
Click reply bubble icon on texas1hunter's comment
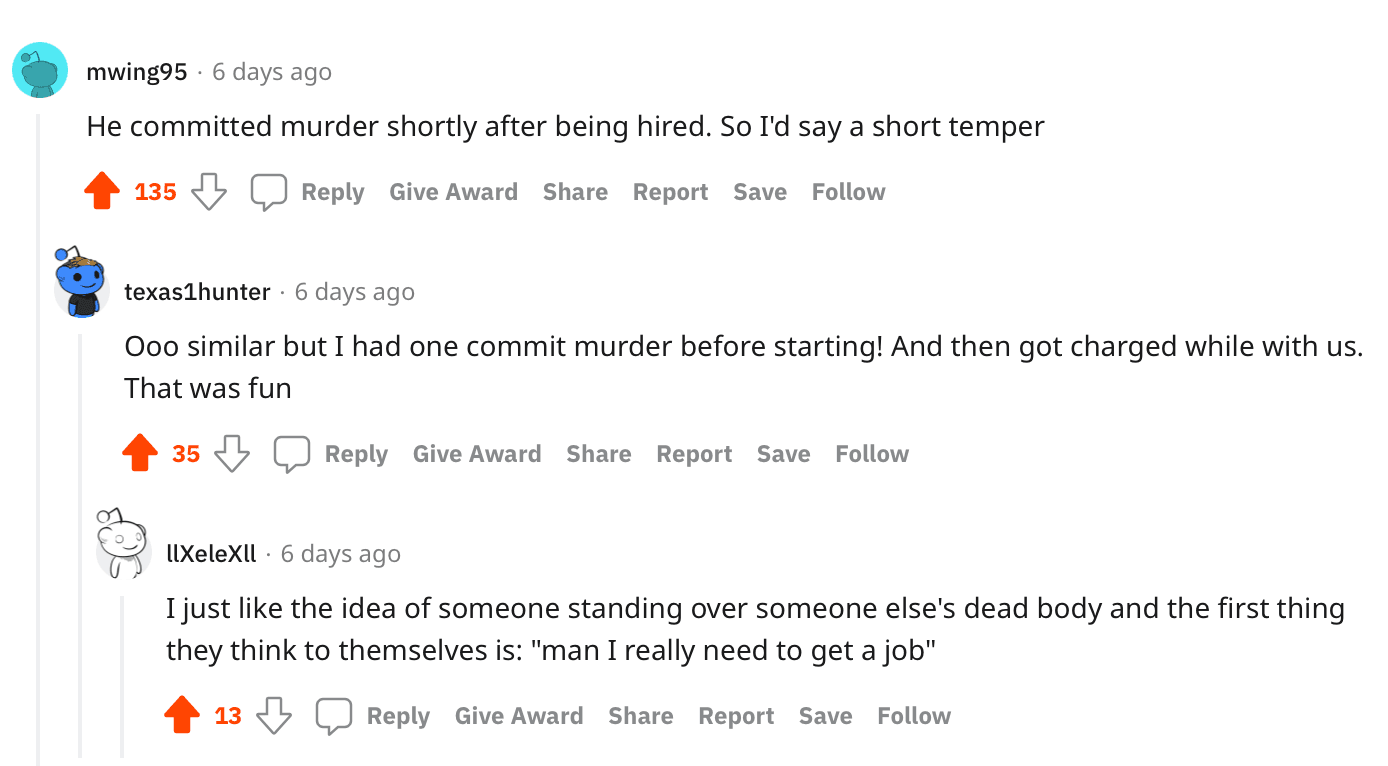click(x=292, y=454)
